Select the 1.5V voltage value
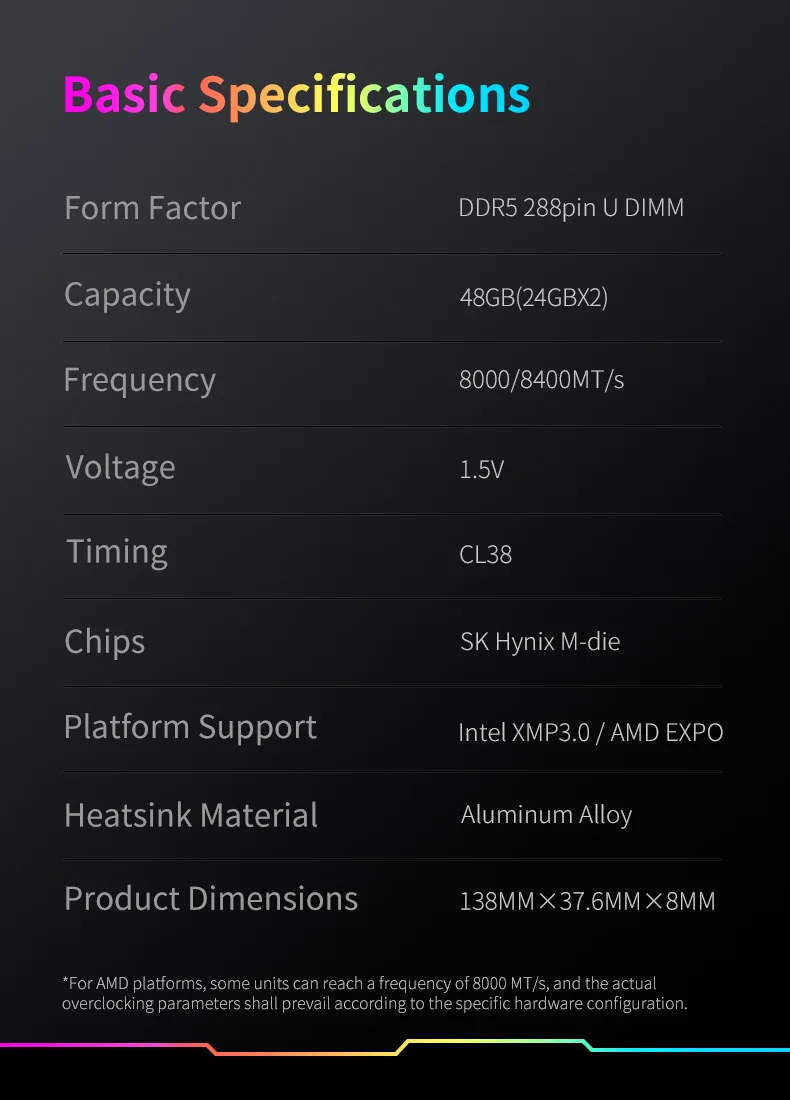 [481, 469]
